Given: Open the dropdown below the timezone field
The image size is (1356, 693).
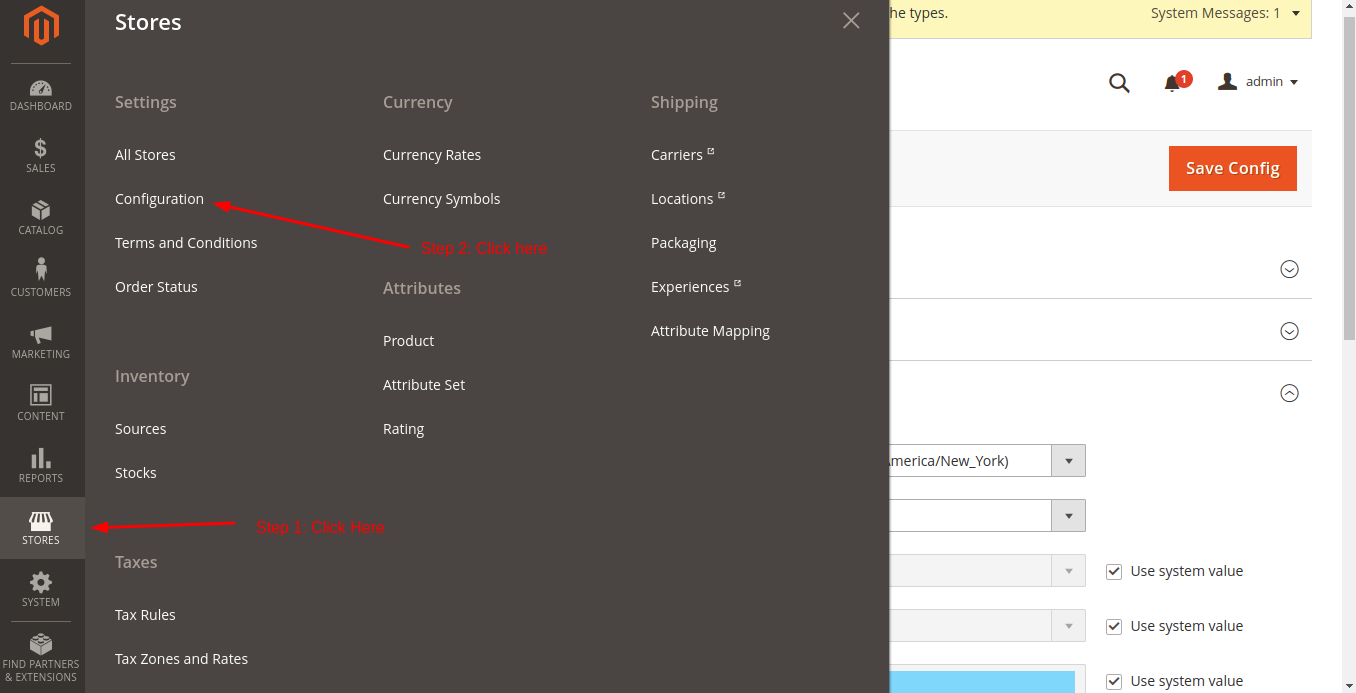Looking at the screenshot, I should click(1068, 516).
